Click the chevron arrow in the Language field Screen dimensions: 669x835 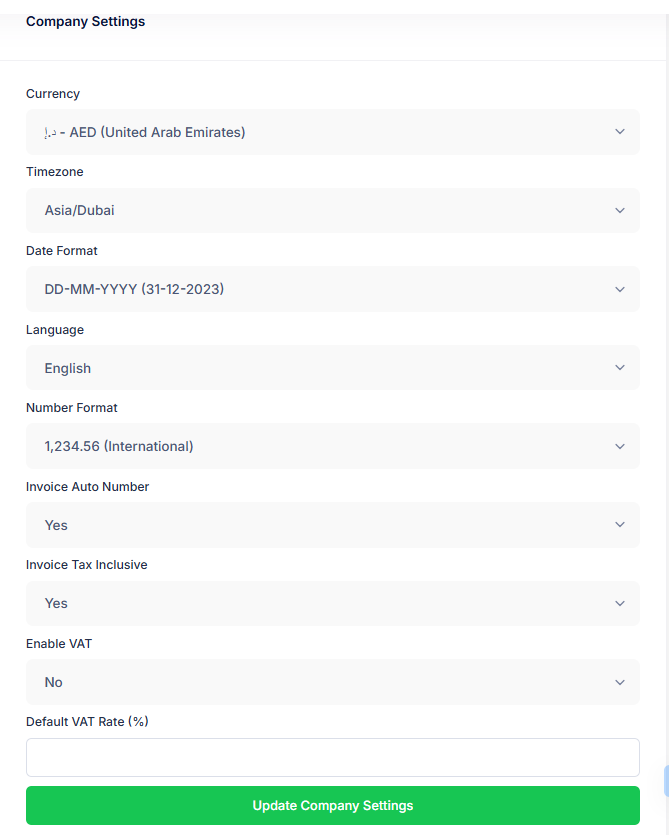(620, 368)
